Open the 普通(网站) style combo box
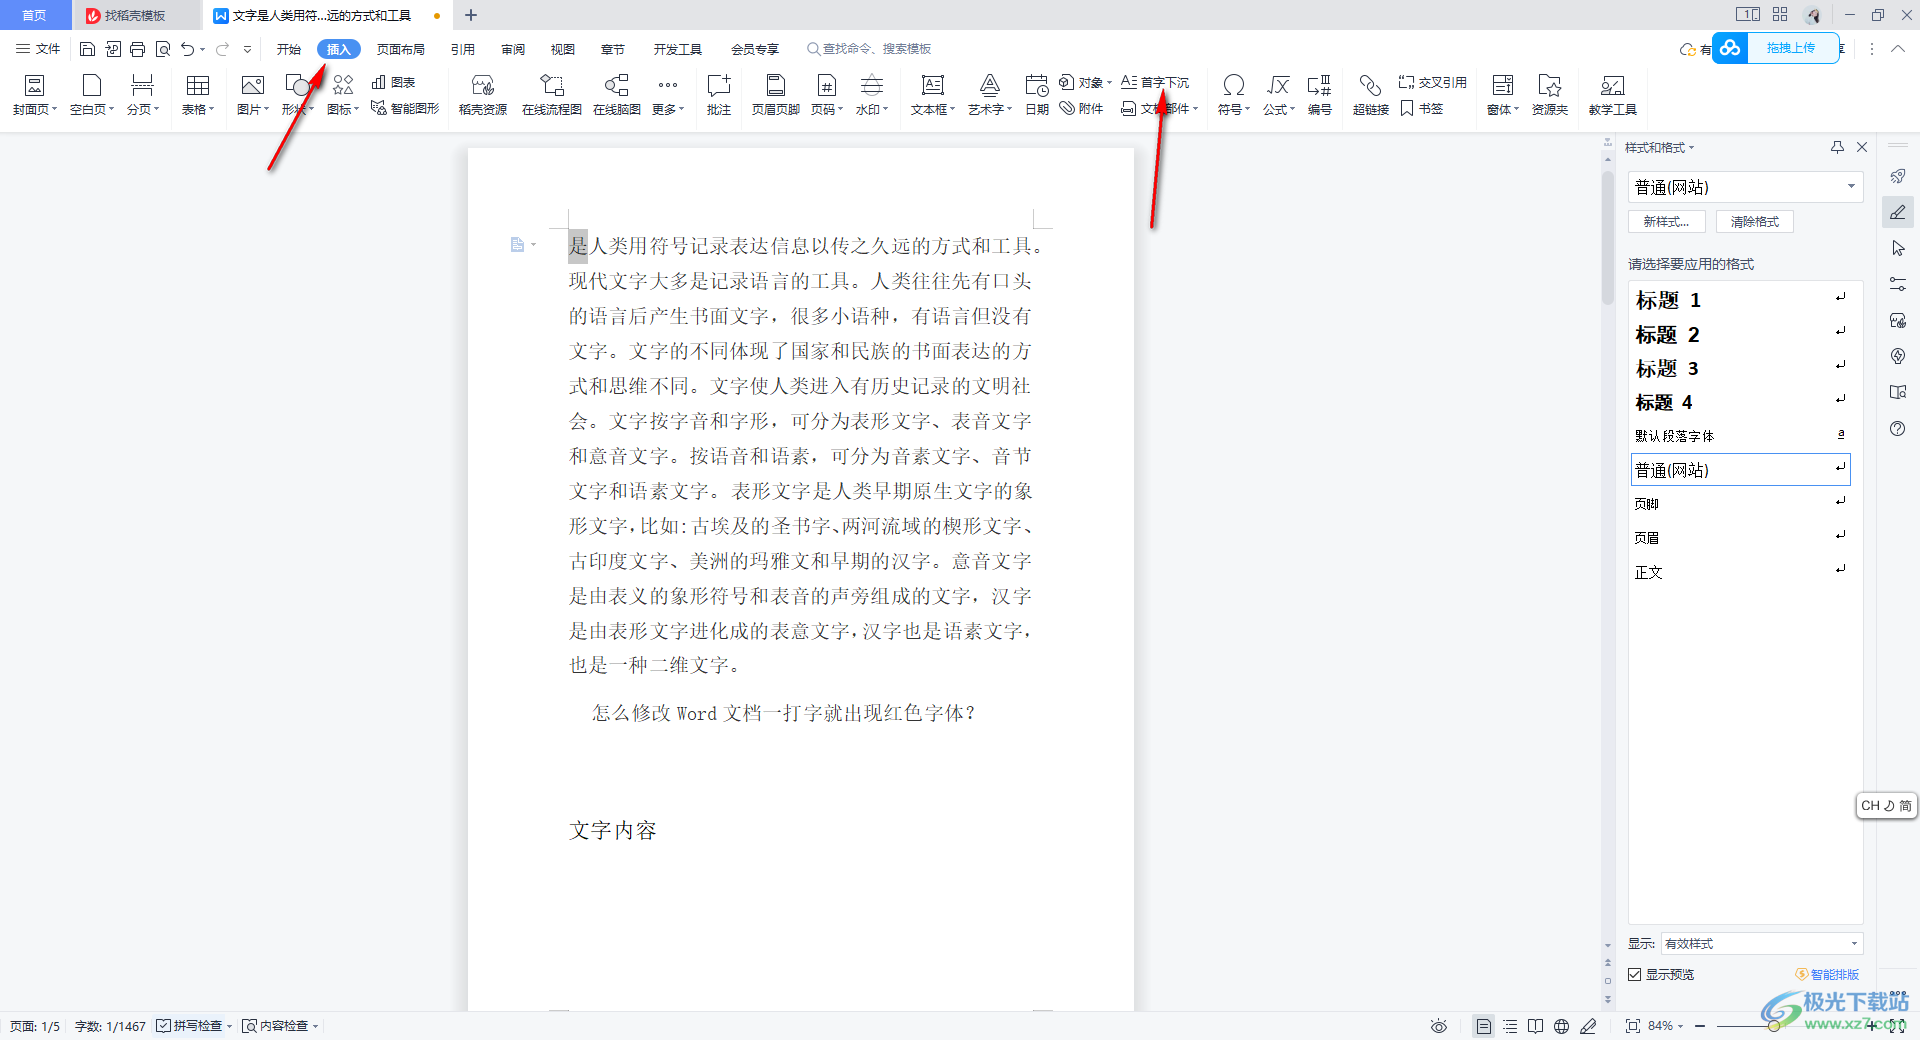 click(1745, 187)
